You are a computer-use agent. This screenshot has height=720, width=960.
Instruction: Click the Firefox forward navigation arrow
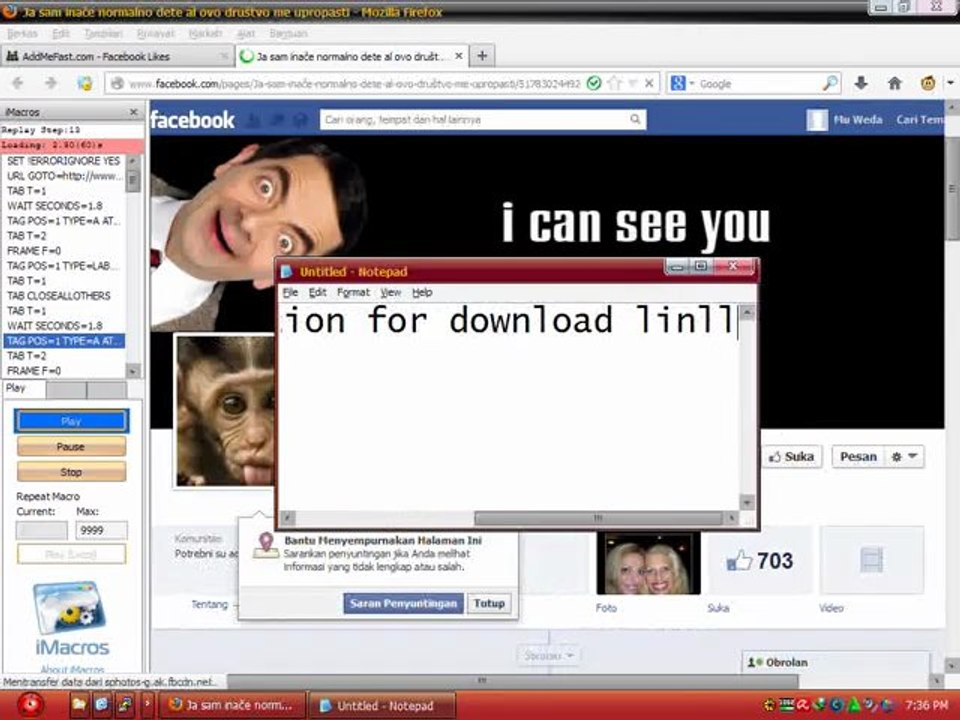point(51,83)
